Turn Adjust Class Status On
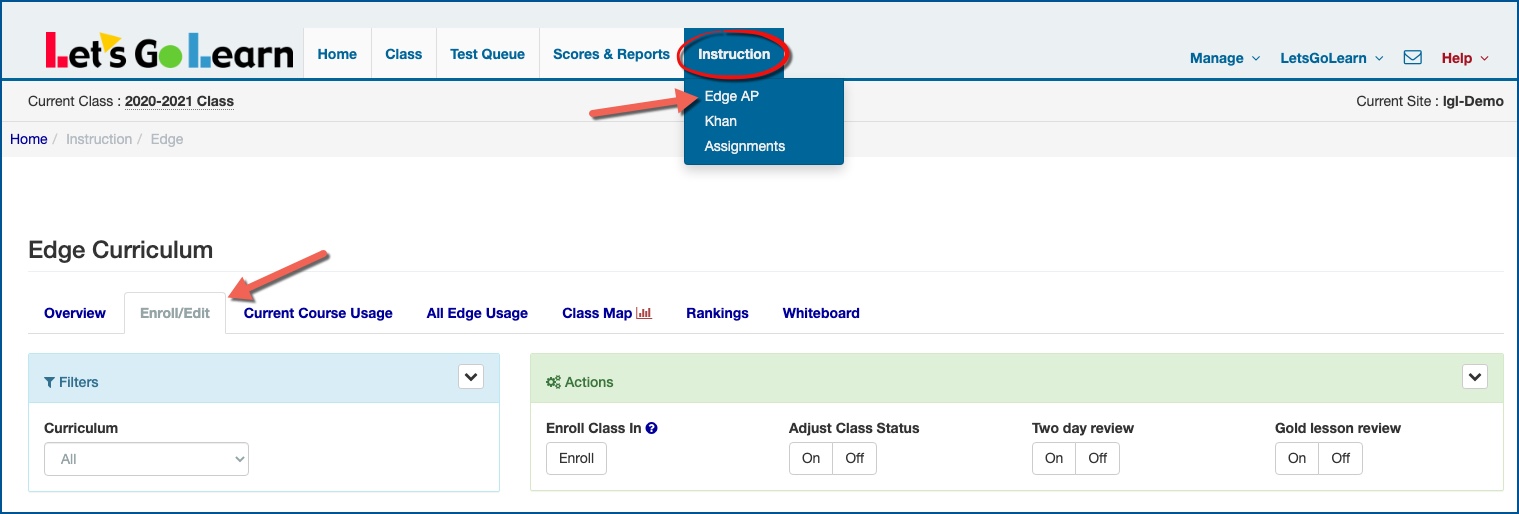Screen dimensions: 1519x514 (x=811, y=458)
